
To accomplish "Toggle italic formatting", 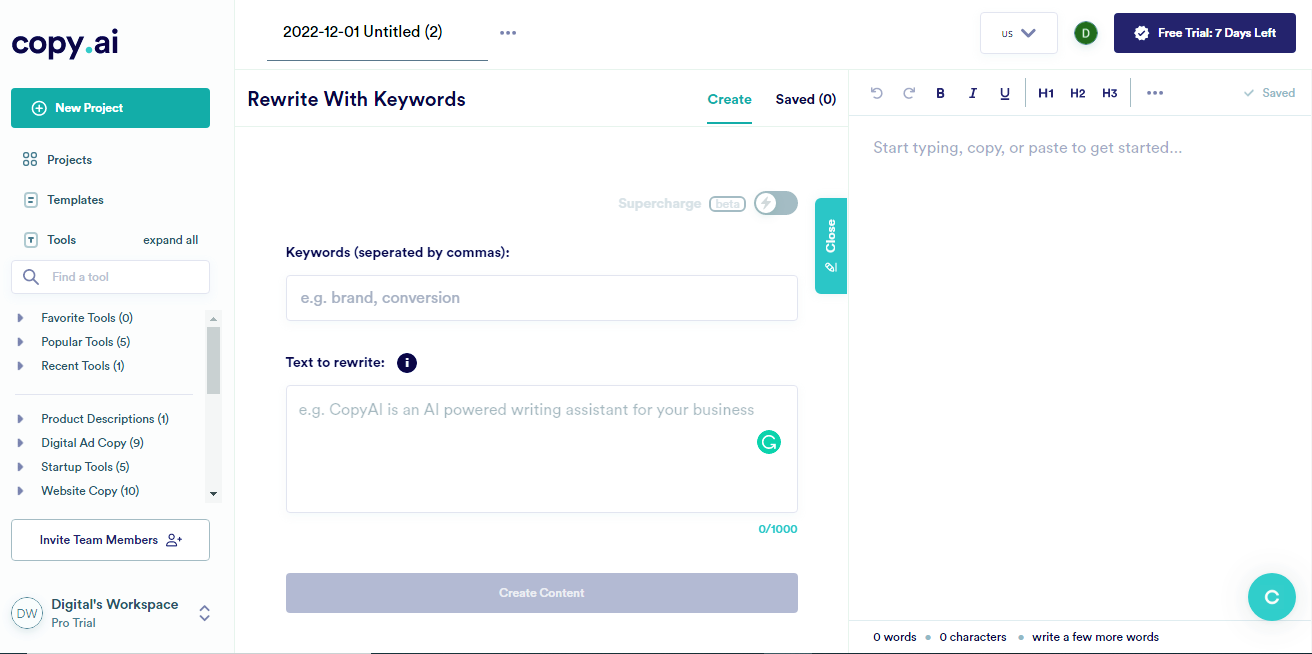I will coord(972,93).
